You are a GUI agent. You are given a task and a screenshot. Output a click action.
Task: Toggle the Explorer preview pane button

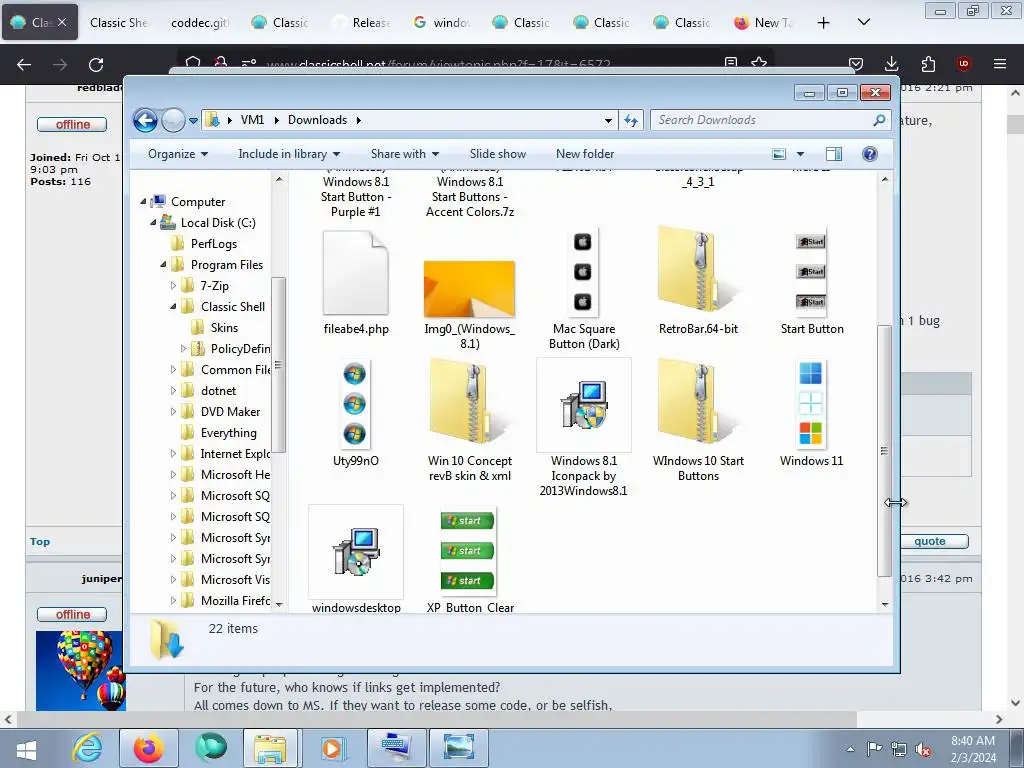click(834, 154)
